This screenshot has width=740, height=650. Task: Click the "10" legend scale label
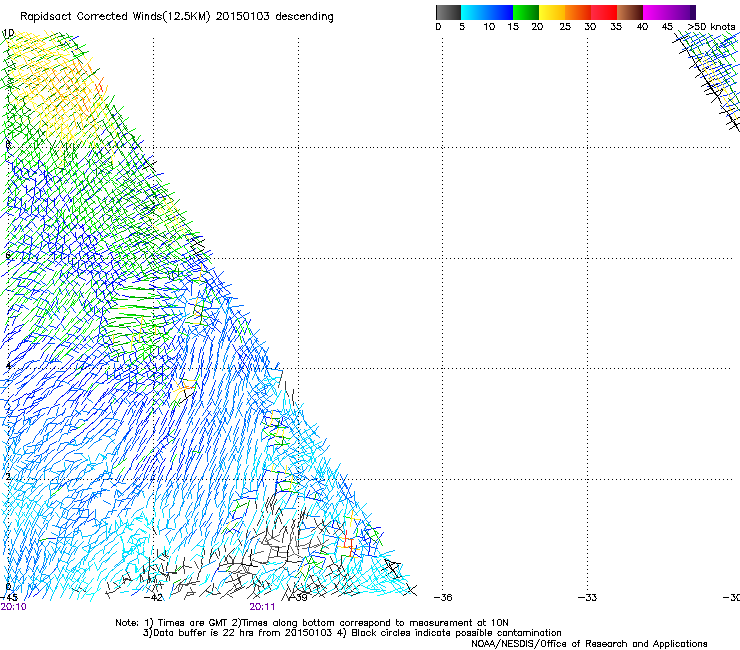489,27
